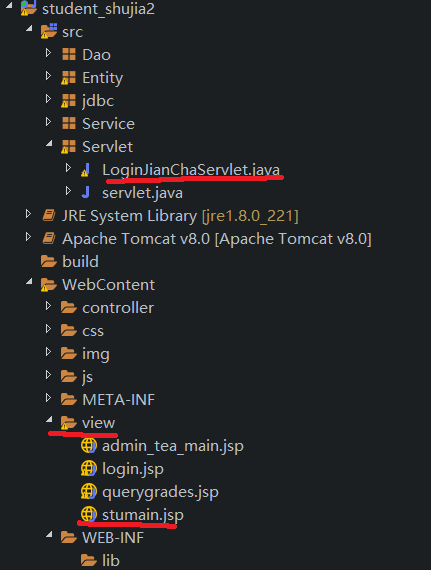The width and height of the screenshot is (431, 570).
Task: Click the controller folder icon
Action: pos(69,308)
